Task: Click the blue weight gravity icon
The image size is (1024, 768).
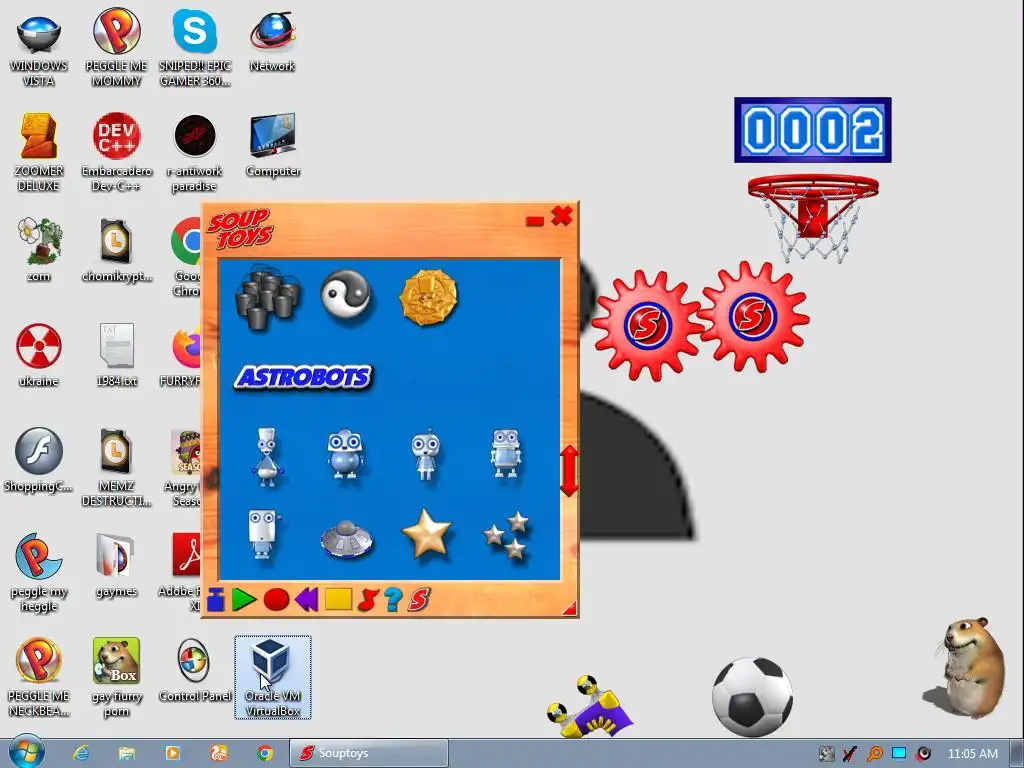Action: (216, 600)
